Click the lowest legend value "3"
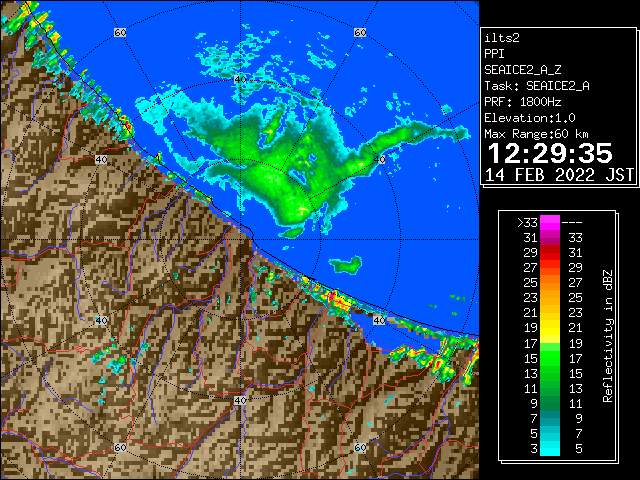This screenshot has width=640, height=480. (x=534, y=449)
